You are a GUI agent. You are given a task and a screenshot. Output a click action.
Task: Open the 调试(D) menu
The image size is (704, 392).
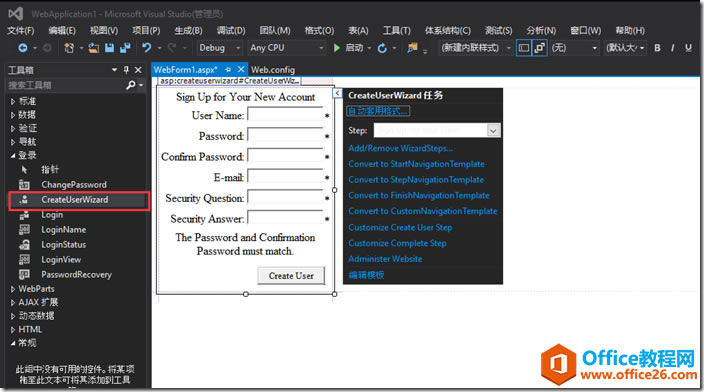pyautogui.click(x=231, y=31)
